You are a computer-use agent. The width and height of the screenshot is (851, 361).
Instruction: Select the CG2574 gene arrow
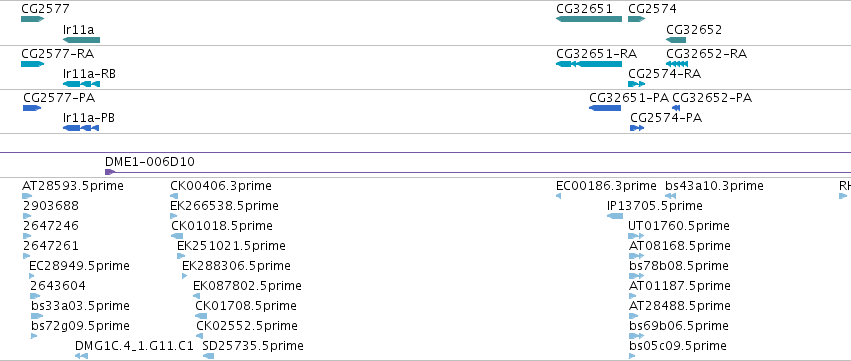click(x=637, y=19)
